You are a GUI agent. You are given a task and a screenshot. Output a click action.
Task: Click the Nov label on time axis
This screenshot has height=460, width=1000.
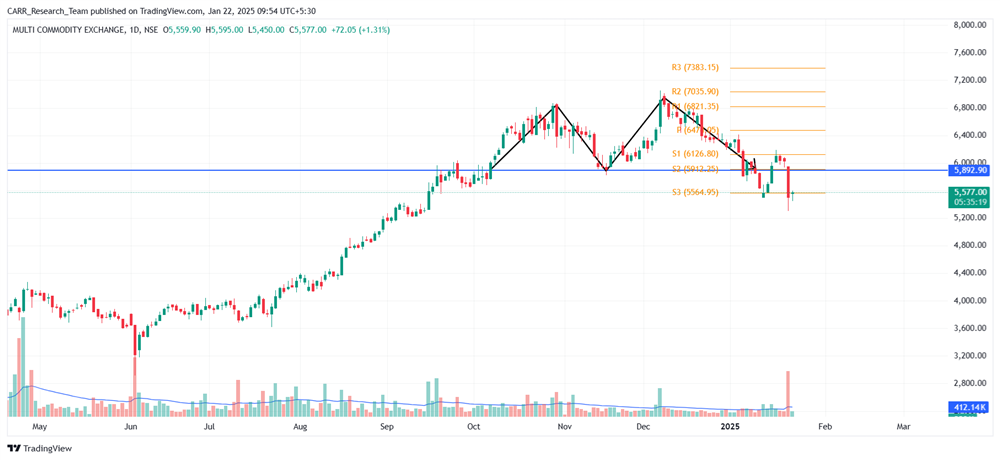(563, 426)
